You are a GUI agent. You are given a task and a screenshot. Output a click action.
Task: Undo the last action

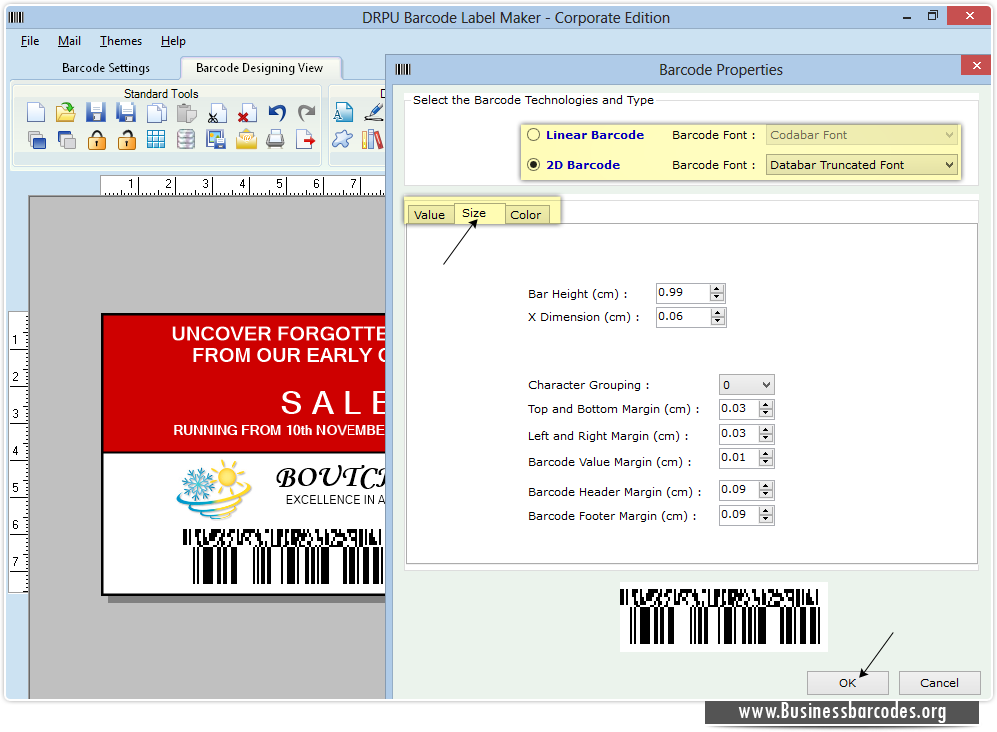point(276,113)
